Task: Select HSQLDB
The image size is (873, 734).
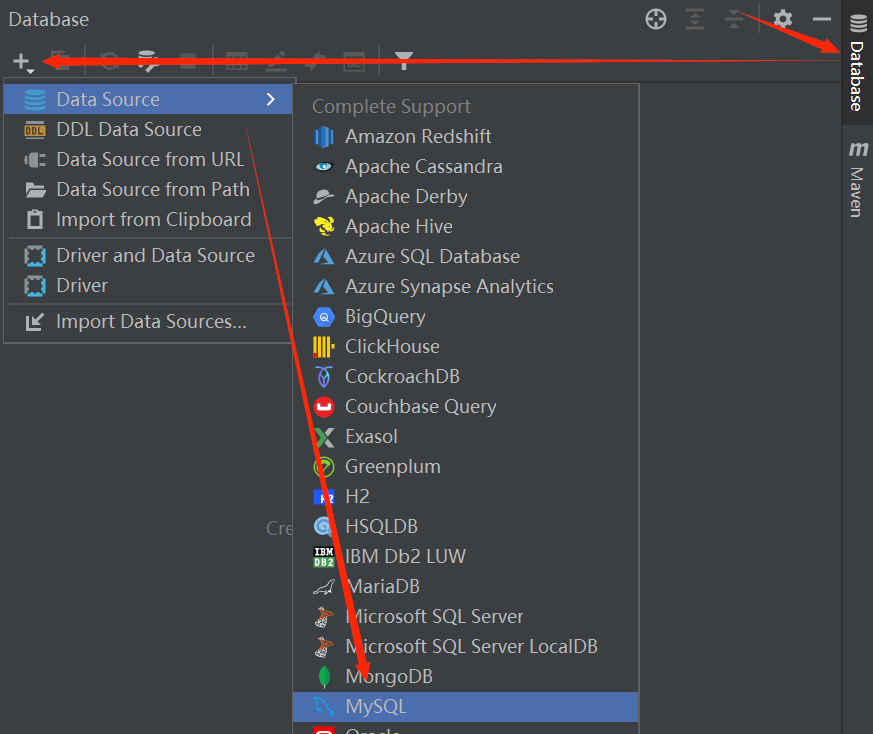Action: [465, 527]
